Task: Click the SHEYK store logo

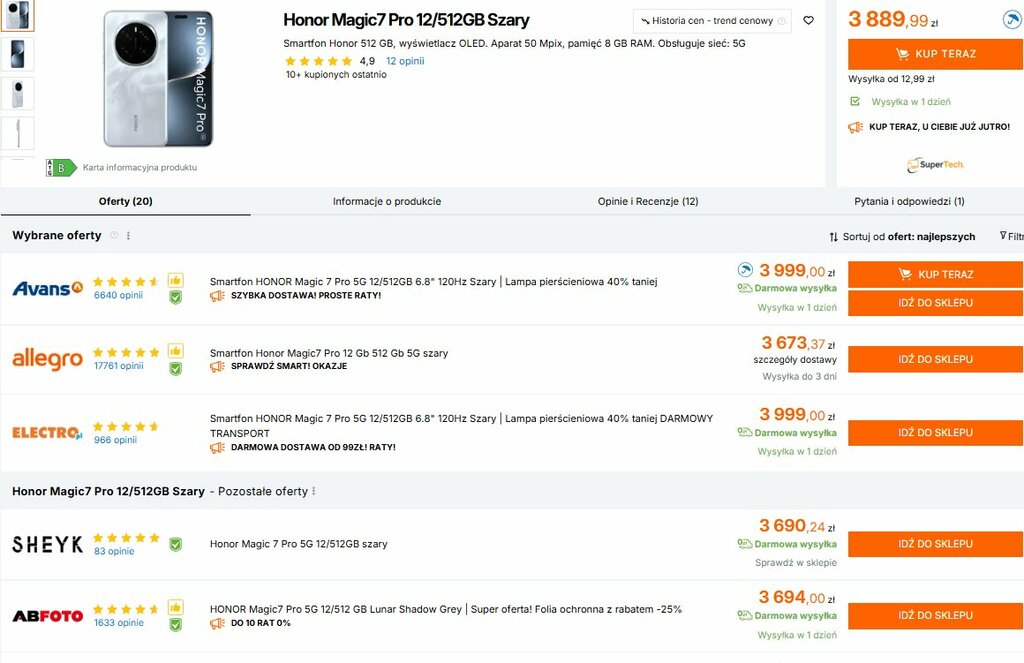Action: (x=47, y=544)
